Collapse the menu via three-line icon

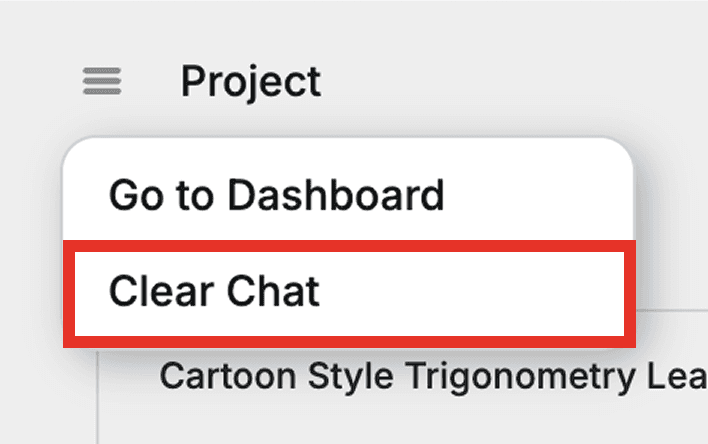click(102, 81)
